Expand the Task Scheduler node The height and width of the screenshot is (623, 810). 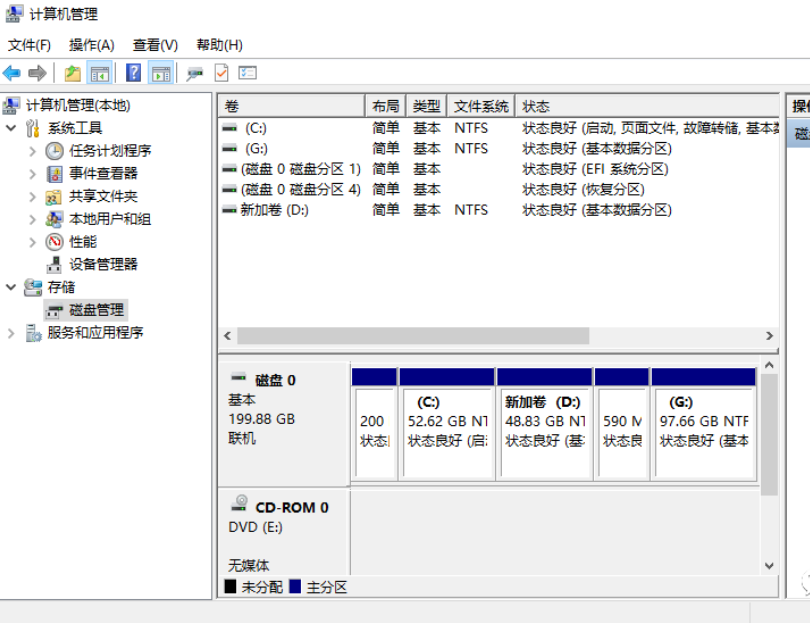[x=33, y=151]
